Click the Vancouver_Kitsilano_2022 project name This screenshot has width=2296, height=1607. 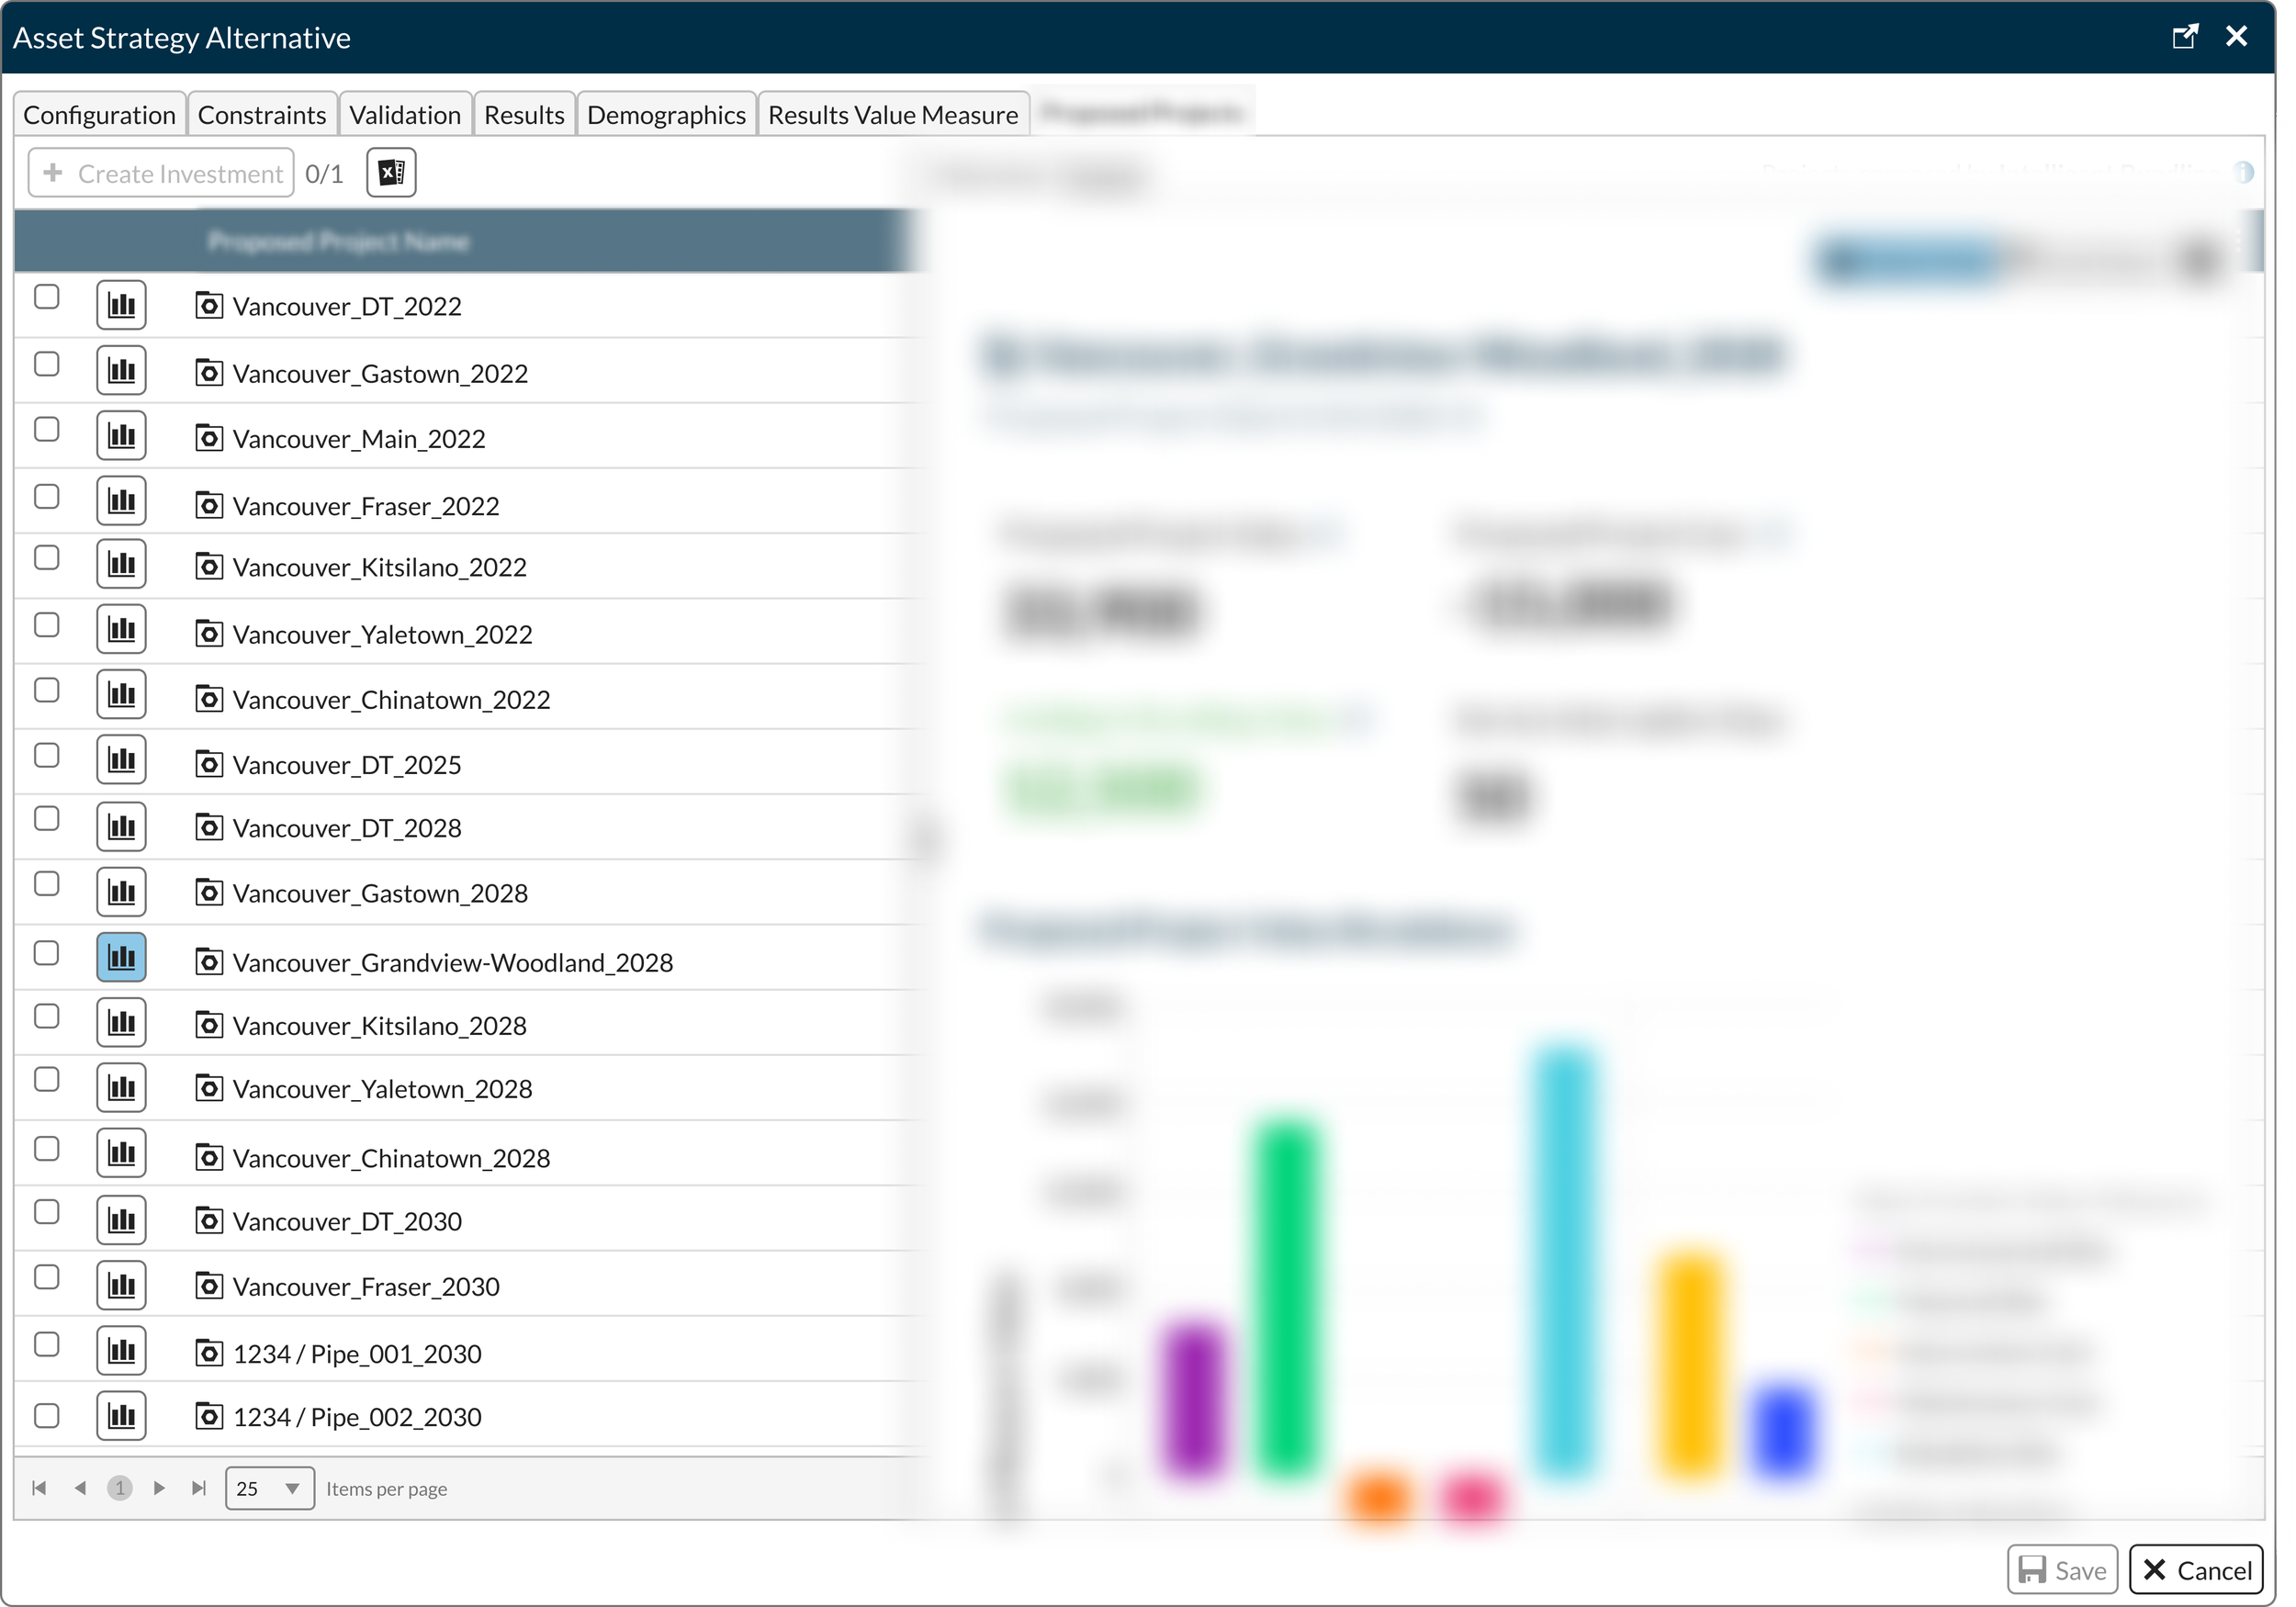click(x=379, y=568)
